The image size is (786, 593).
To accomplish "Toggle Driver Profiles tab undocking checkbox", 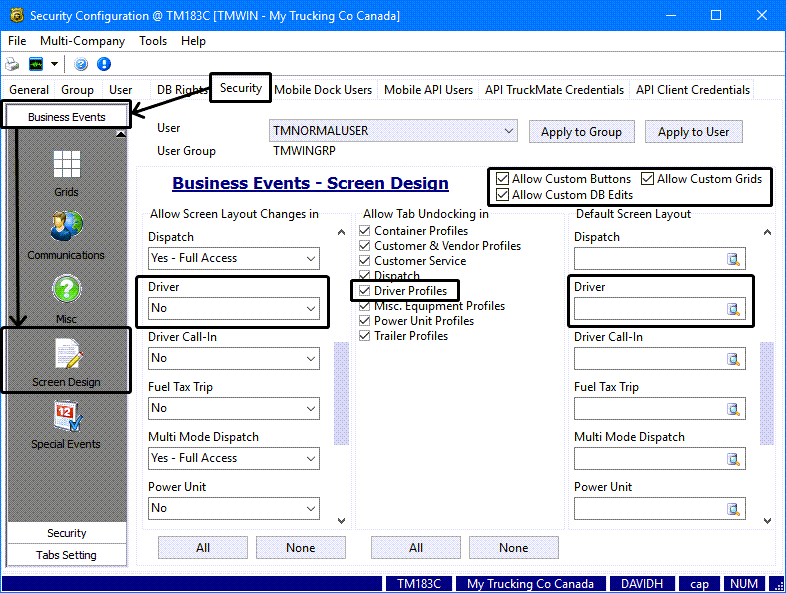I will coord(366,291).
